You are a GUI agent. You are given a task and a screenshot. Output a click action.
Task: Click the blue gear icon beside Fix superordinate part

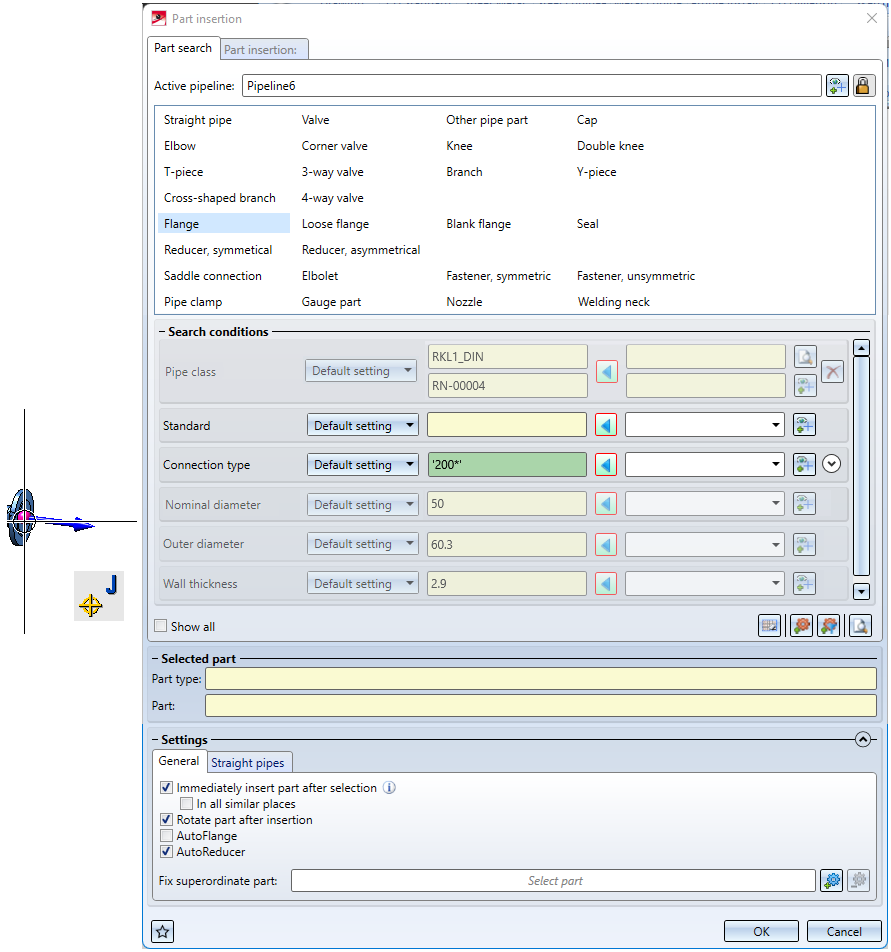click(x=831, y=880)
